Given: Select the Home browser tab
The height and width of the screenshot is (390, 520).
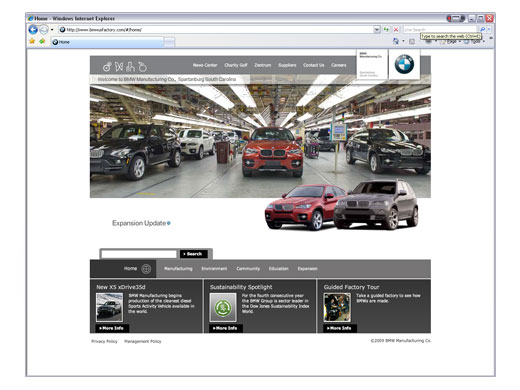Looking at the screenshot, I should point(107,42).
